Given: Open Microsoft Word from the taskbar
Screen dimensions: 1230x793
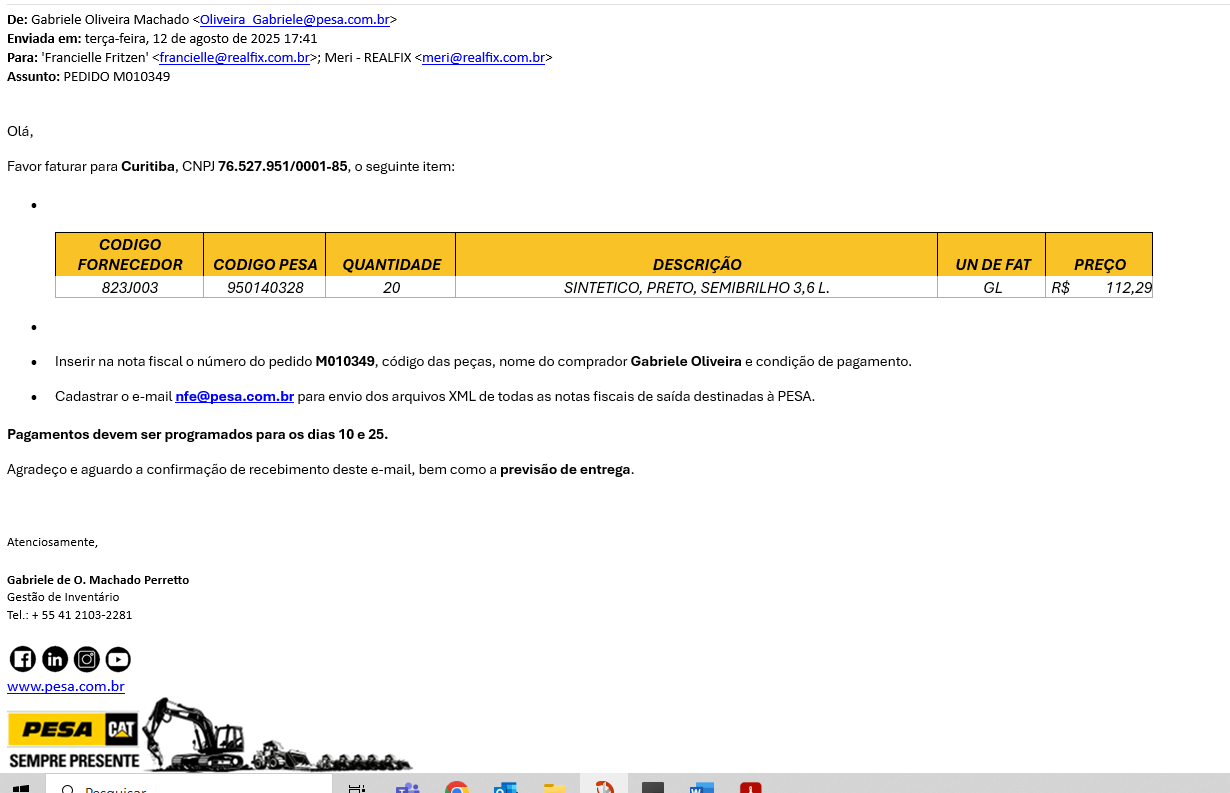Looking at the screenshot, I should click(x=701, y=788).
